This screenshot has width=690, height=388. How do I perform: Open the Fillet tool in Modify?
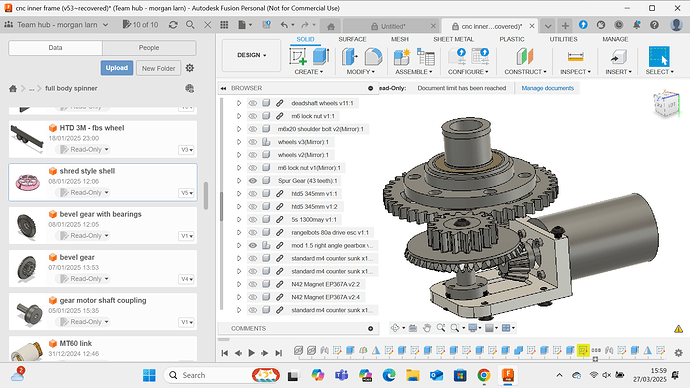(x=373, y=57)
